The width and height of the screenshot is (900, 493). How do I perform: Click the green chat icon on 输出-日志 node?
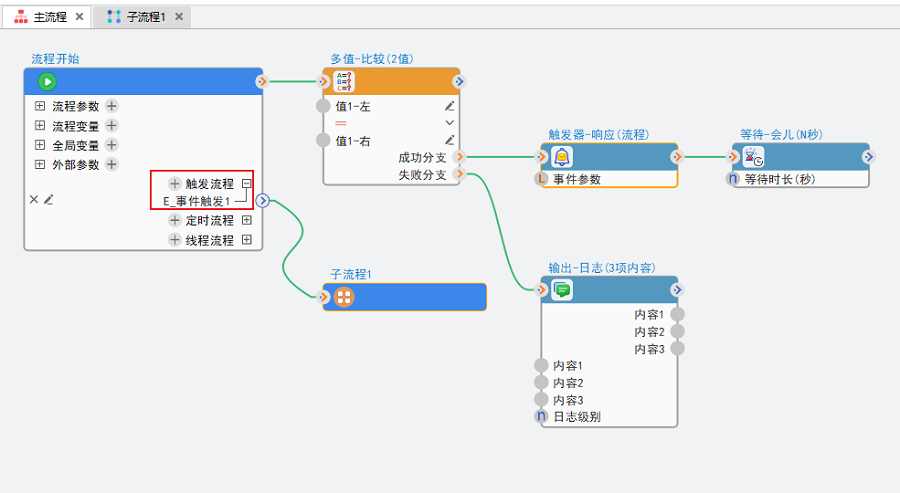[562, 290]
